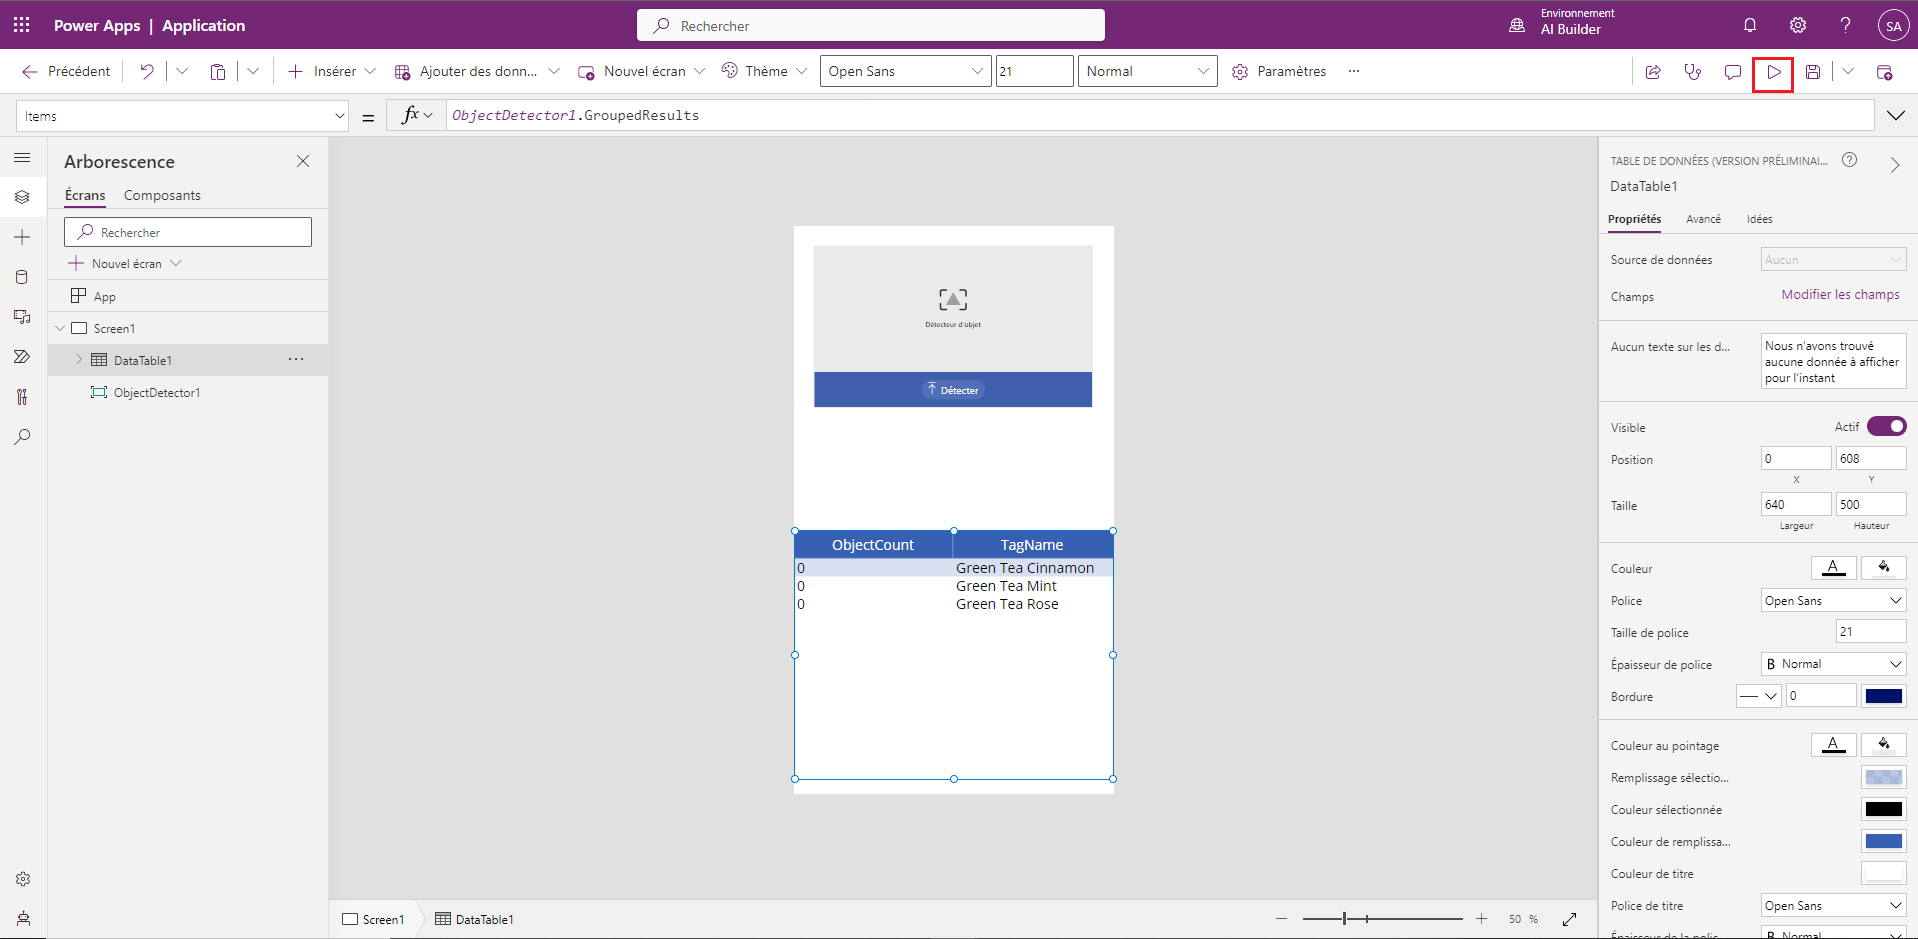The width and height of the screenshot is (1918, 939).
Task: Click the Détecter button on canvas
Action: pyautogui.click(x=952, y=390)
